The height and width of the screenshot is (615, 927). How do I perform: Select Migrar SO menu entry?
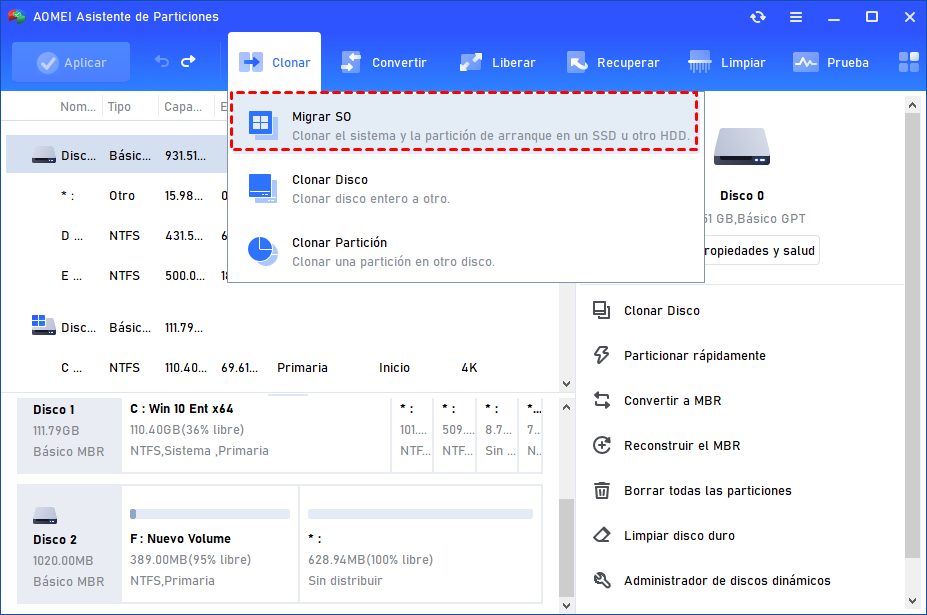464,122
